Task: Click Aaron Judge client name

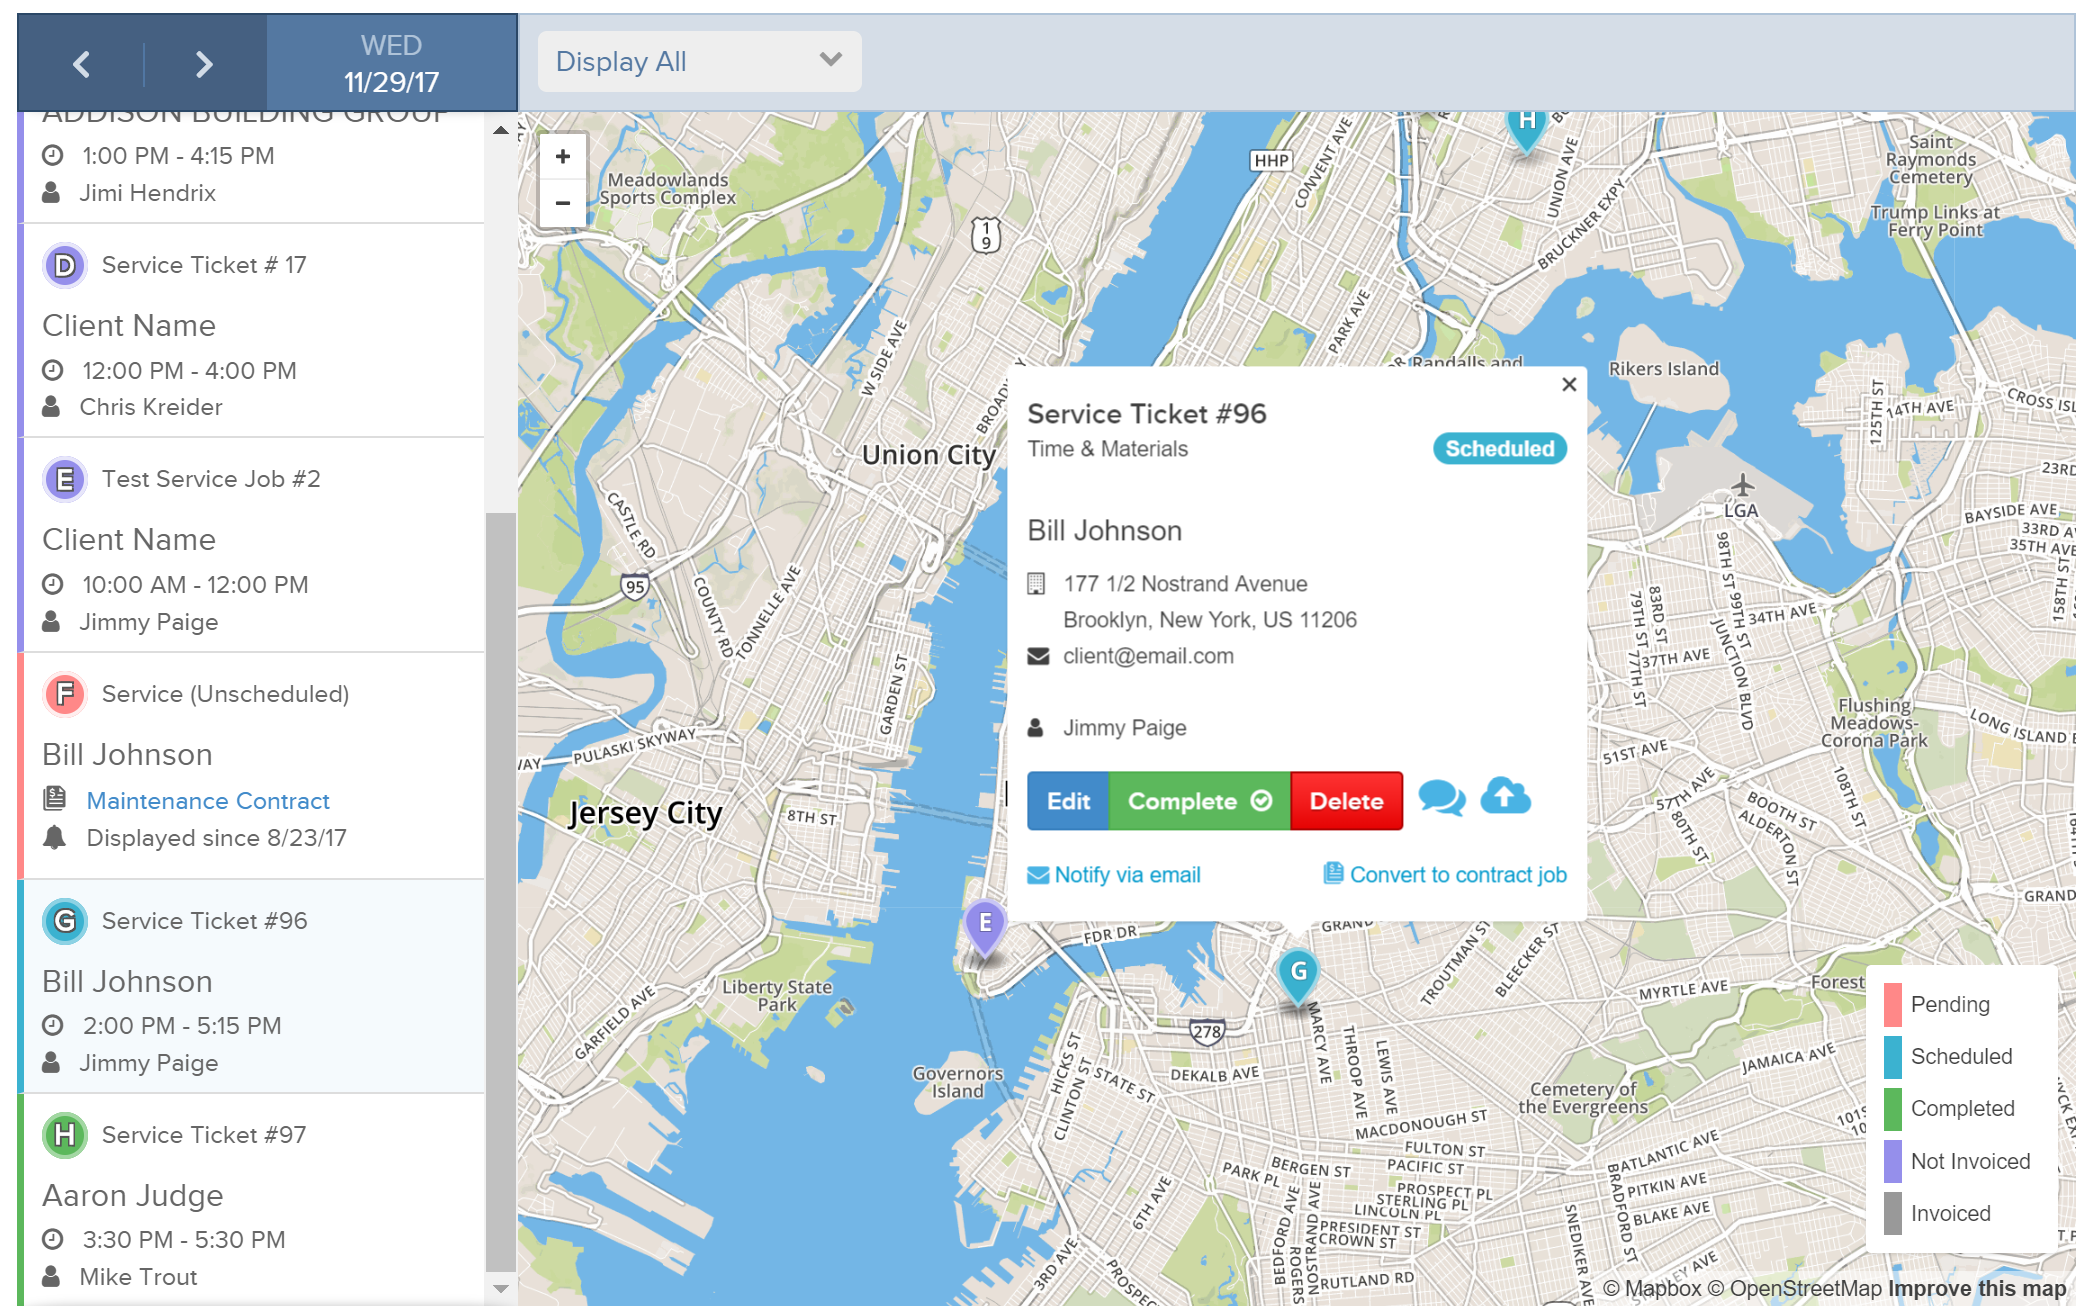Action: coord(132,1195)
